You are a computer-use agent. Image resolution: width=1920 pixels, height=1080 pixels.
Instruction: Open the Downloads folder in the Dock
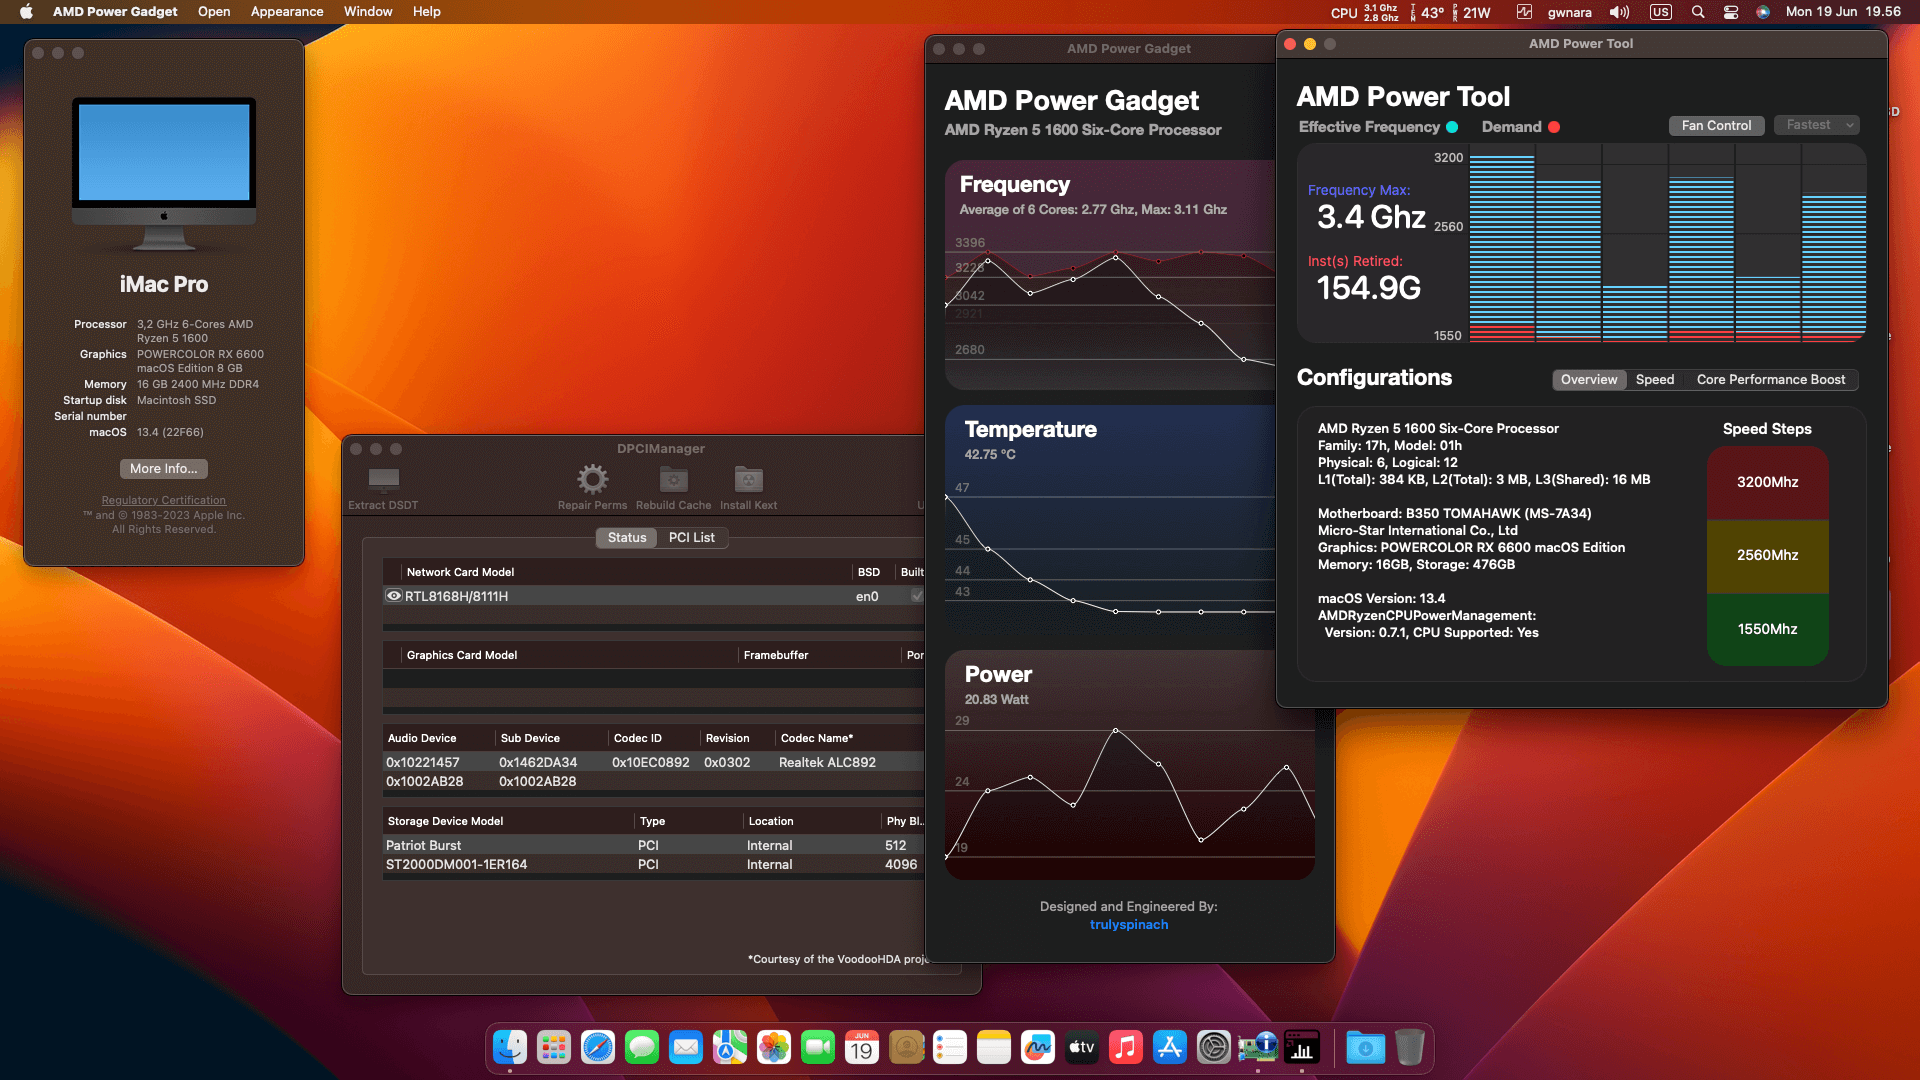coord(1366,1047)
